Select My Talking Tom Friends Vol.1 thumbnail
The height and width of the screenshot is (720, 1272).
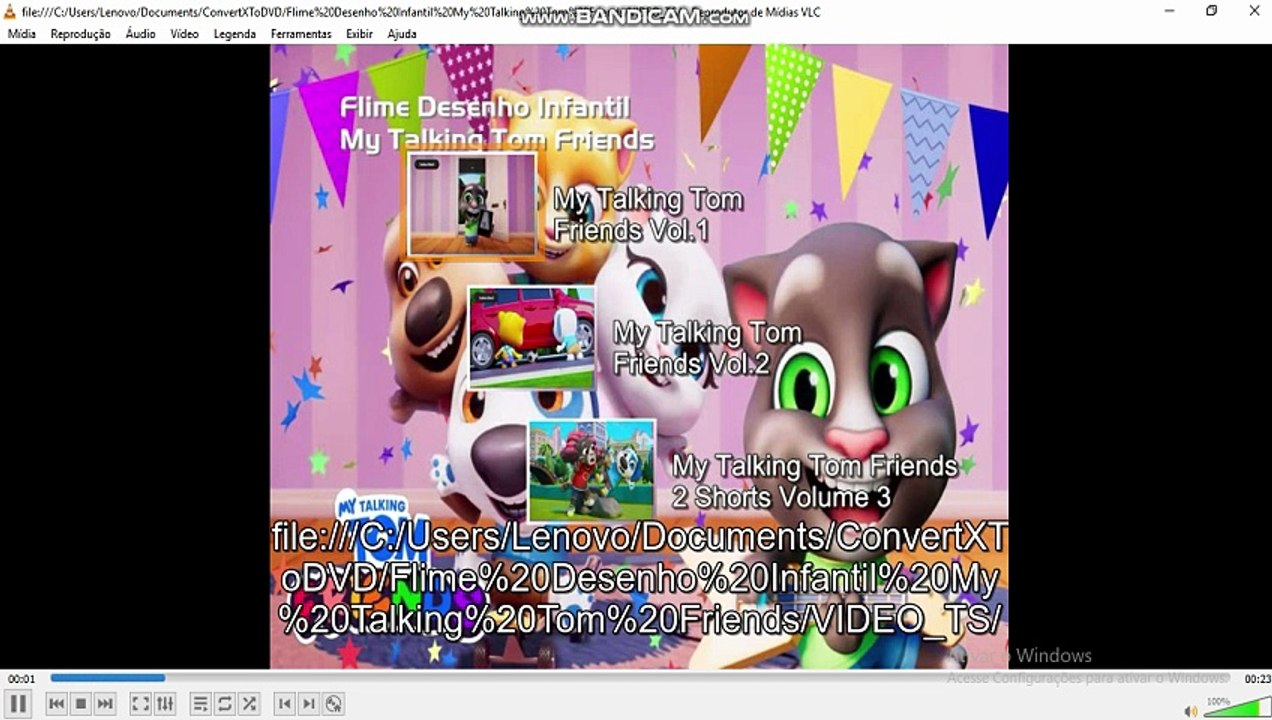click(473, 205)
